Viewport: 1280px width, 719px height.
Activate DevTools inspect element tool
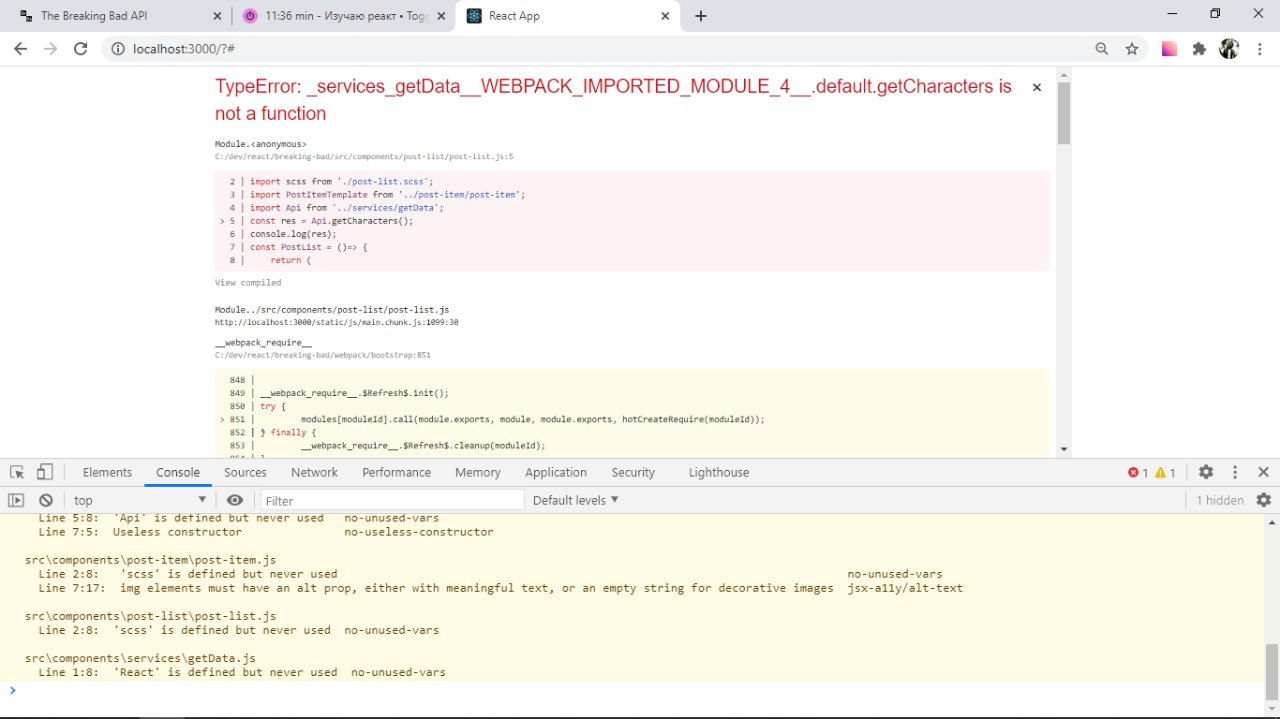(17, 472)
